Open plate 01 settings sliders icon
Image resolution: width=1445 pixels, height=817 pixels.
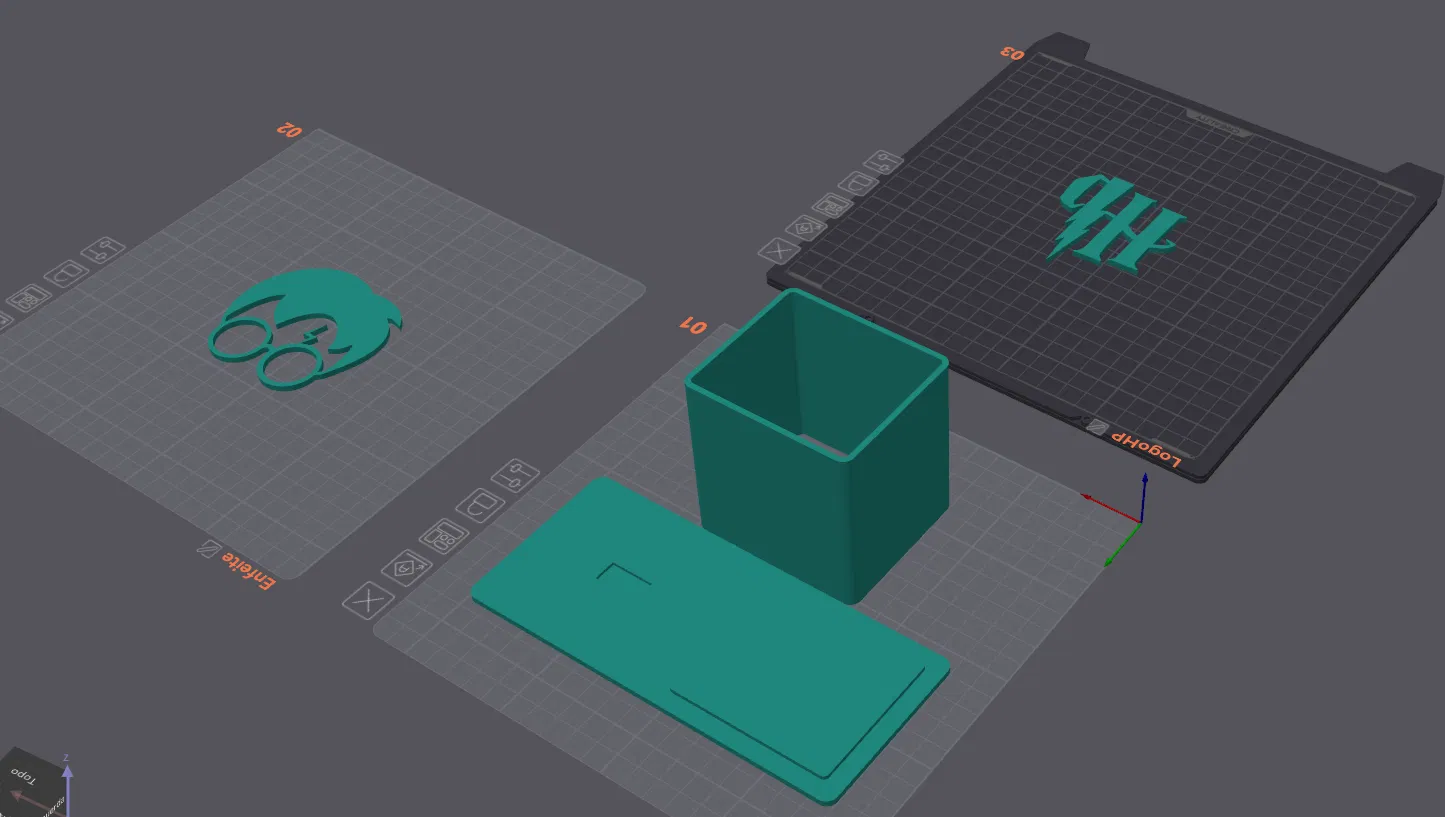(x=516, y=474)
